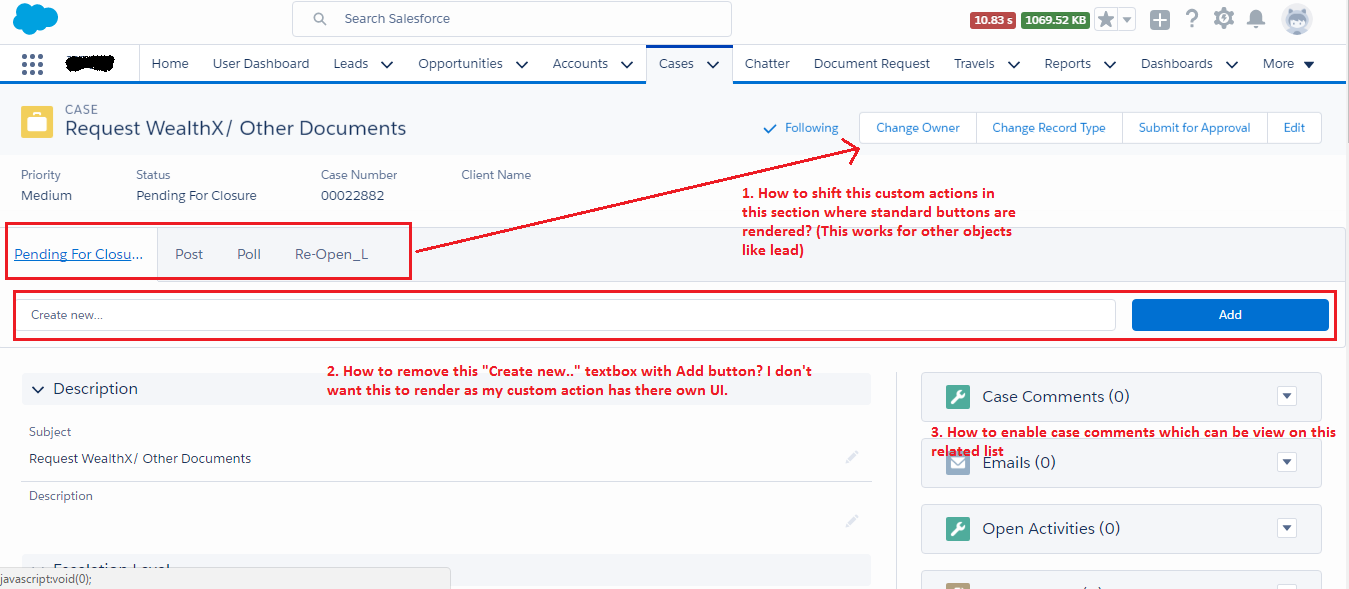Open the More navigation menu

coord(1288,63)
